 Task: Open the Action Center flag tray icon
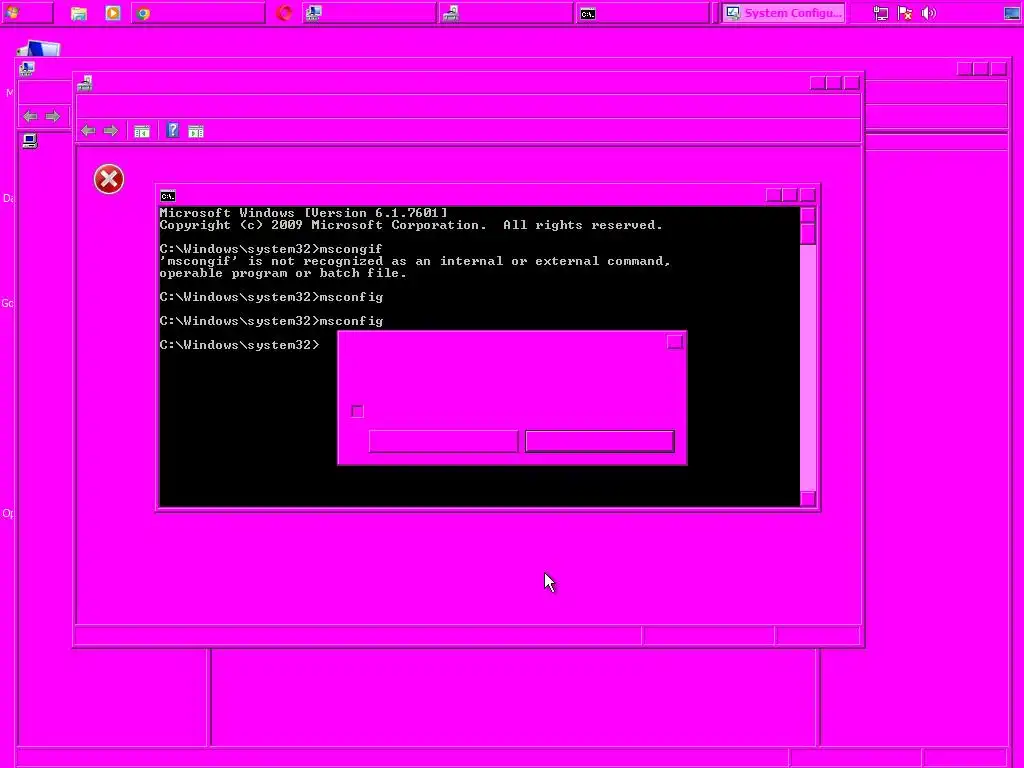click(x=904, y=13)
